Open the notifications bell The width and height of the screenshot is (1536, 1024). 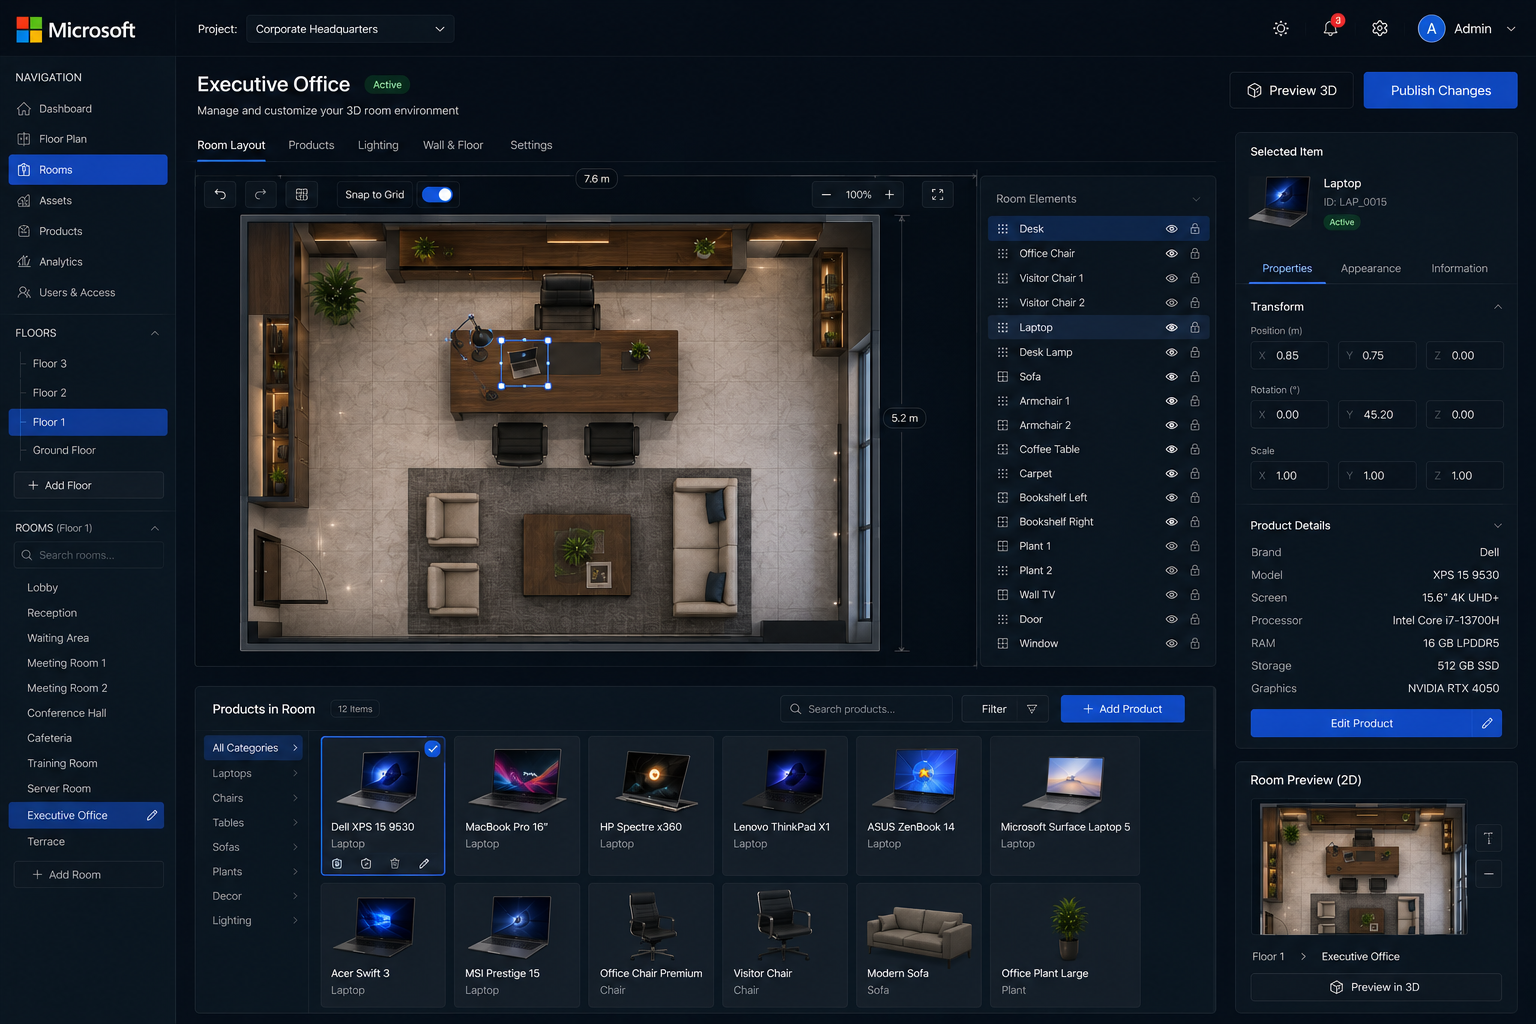coord(1331,29)
